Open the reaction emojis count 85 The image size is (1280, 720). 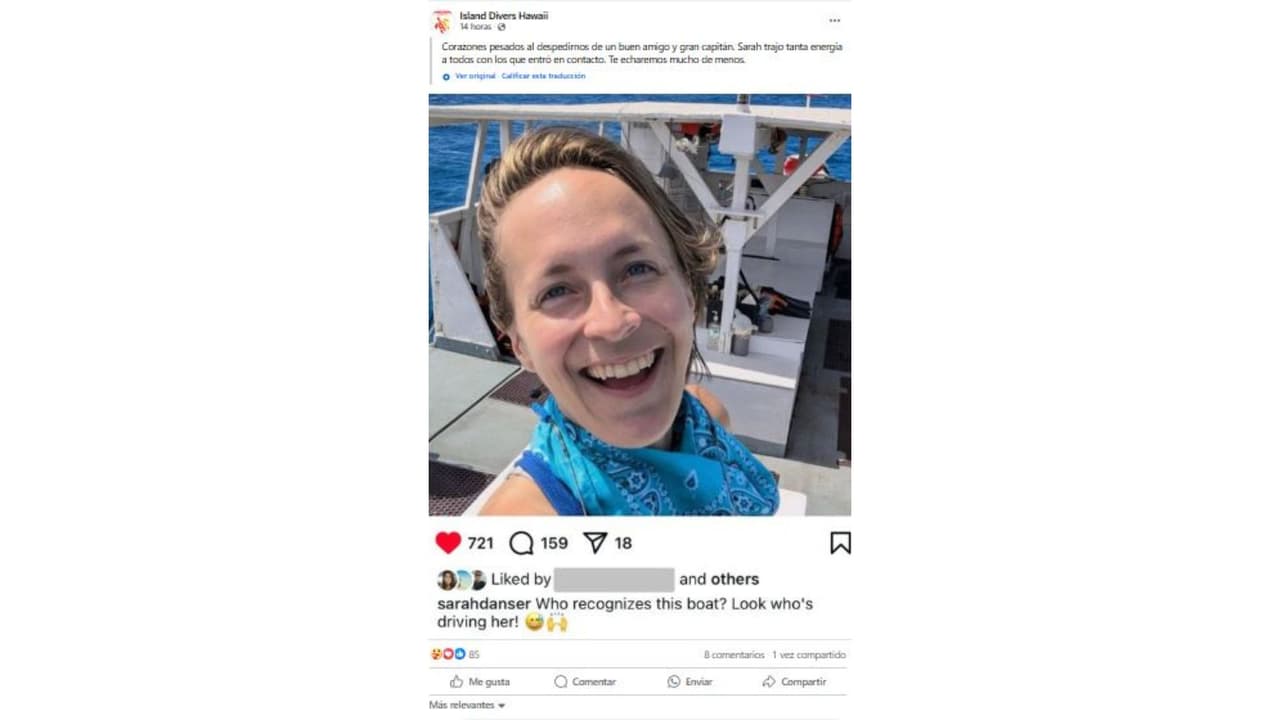[x=455, y=655]
